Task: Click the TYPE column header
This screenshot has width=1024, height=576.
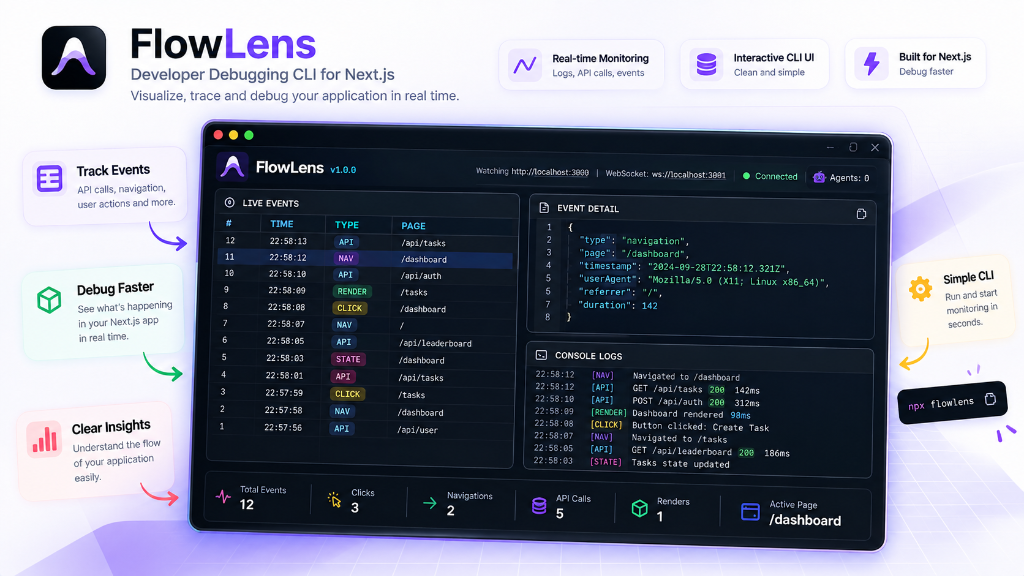Action: (347, 225)
